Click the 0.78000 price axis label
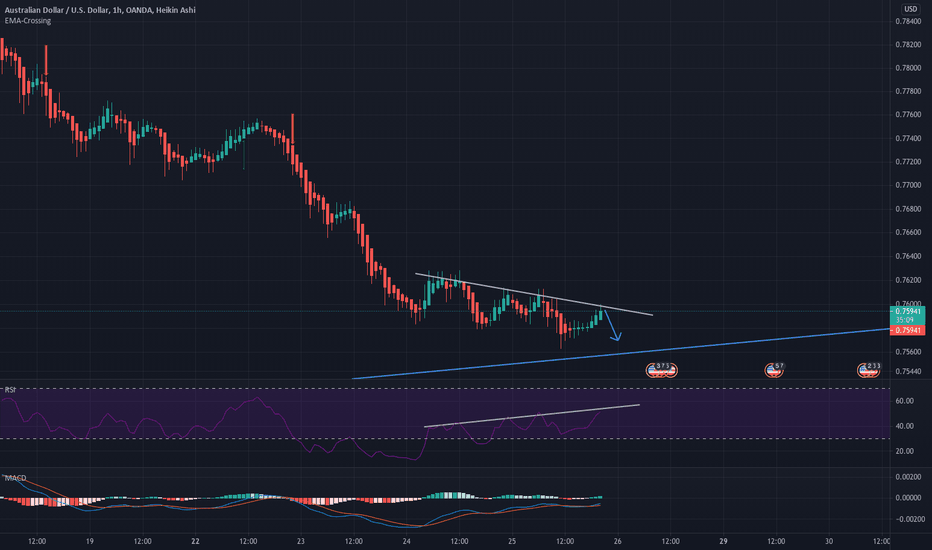 908,68
